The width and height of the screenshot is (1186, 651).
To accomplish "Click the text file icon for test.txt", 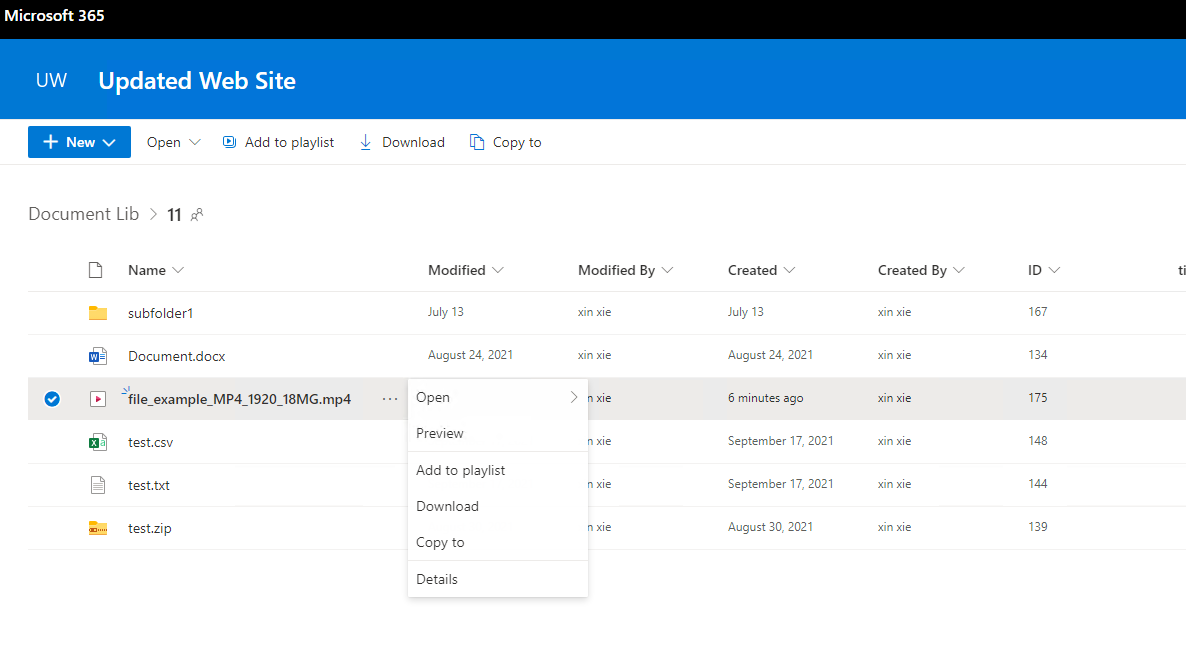I will point(96,484).
